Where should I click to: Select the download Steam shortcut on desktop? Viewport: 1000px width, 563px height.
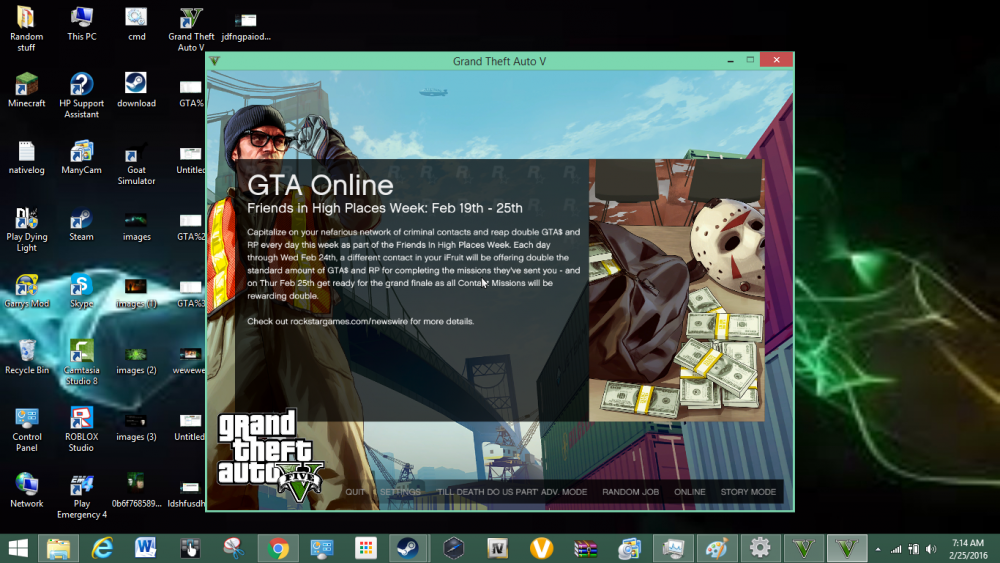[136, 90]
